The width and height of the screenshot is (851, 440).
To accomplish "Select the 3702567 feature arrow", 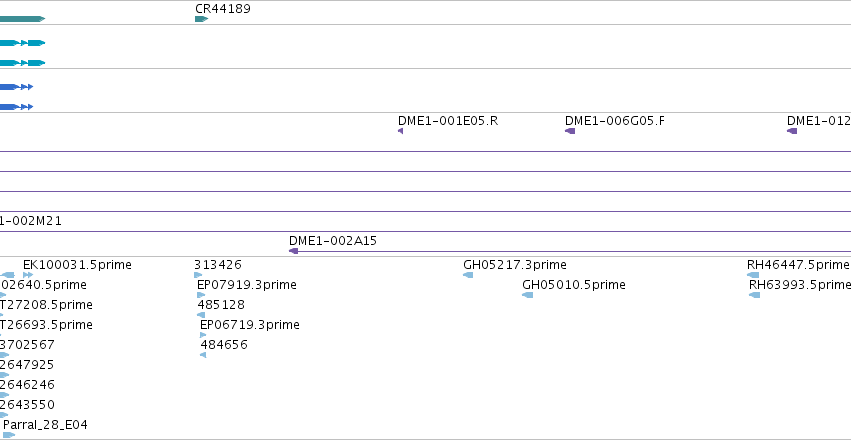I will coord(4,355).
